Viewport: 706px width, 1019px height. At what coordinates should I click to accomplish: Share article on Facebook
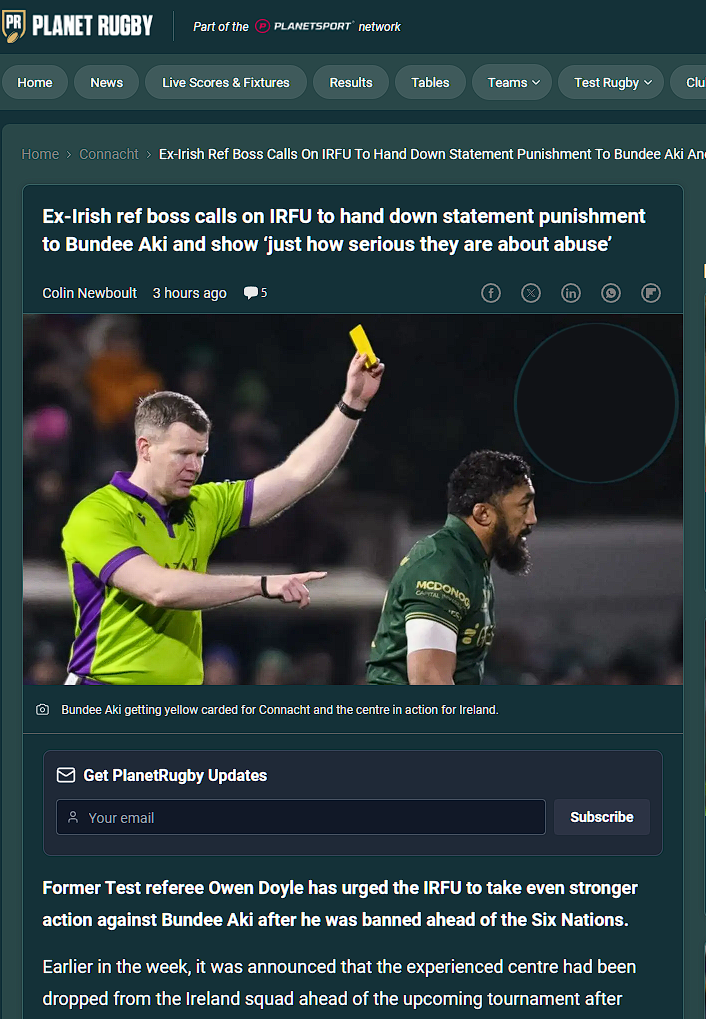491,293
